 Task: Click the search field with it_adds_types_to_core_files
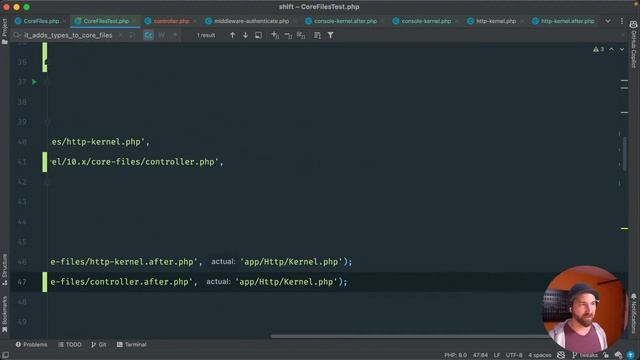[68, 36]
